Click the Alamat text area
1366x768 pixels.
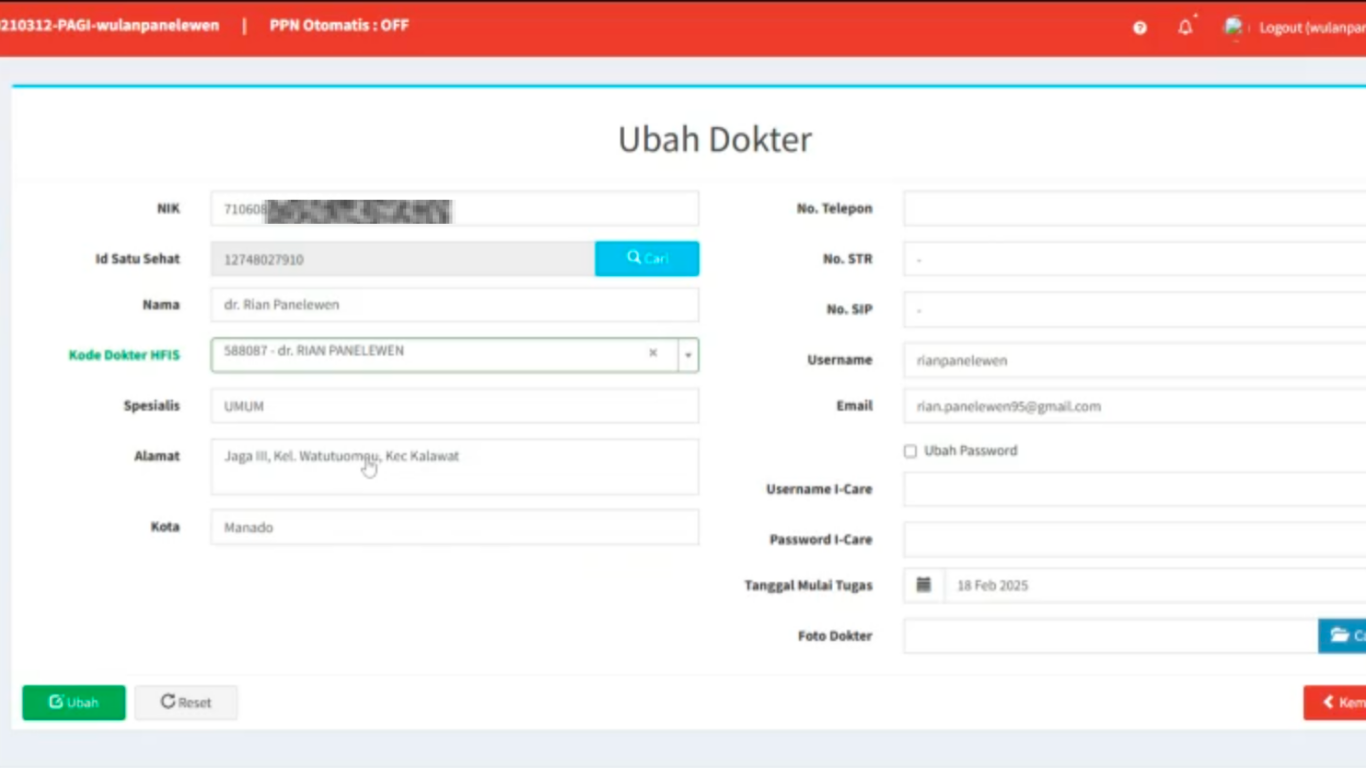click(x=454, y=467)
